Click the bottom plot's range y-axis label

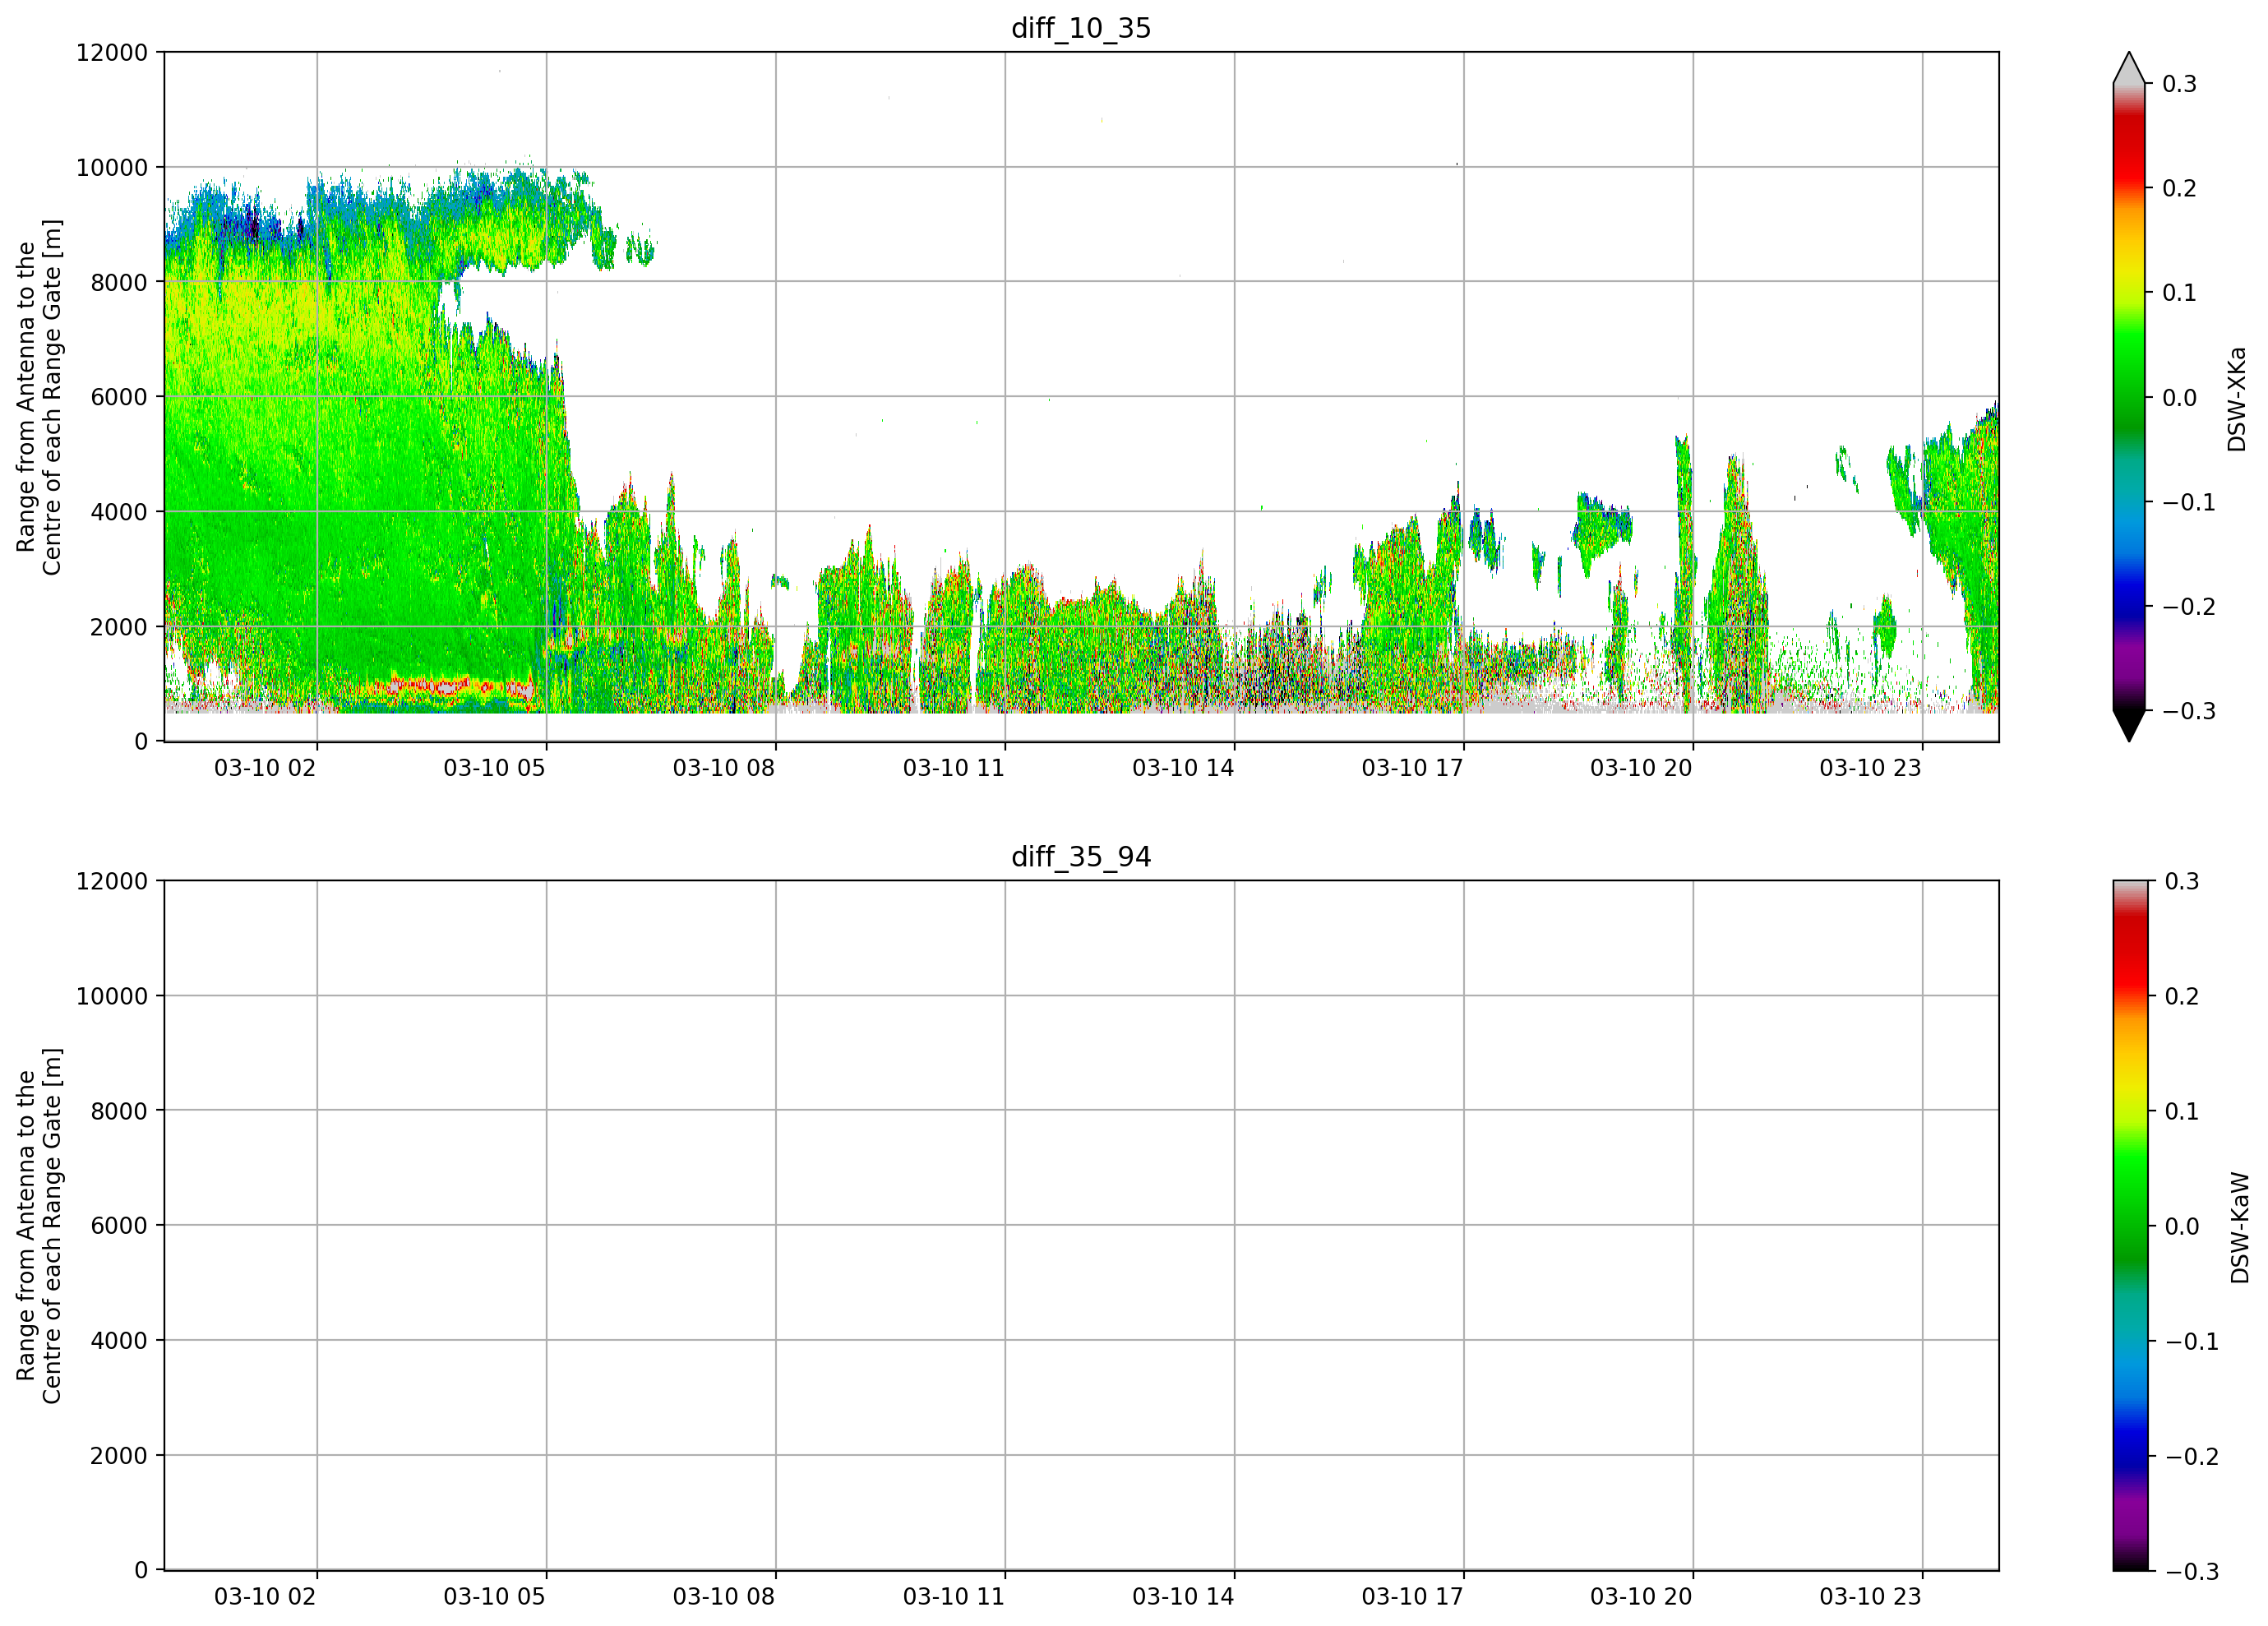[x=39, y=1225]
